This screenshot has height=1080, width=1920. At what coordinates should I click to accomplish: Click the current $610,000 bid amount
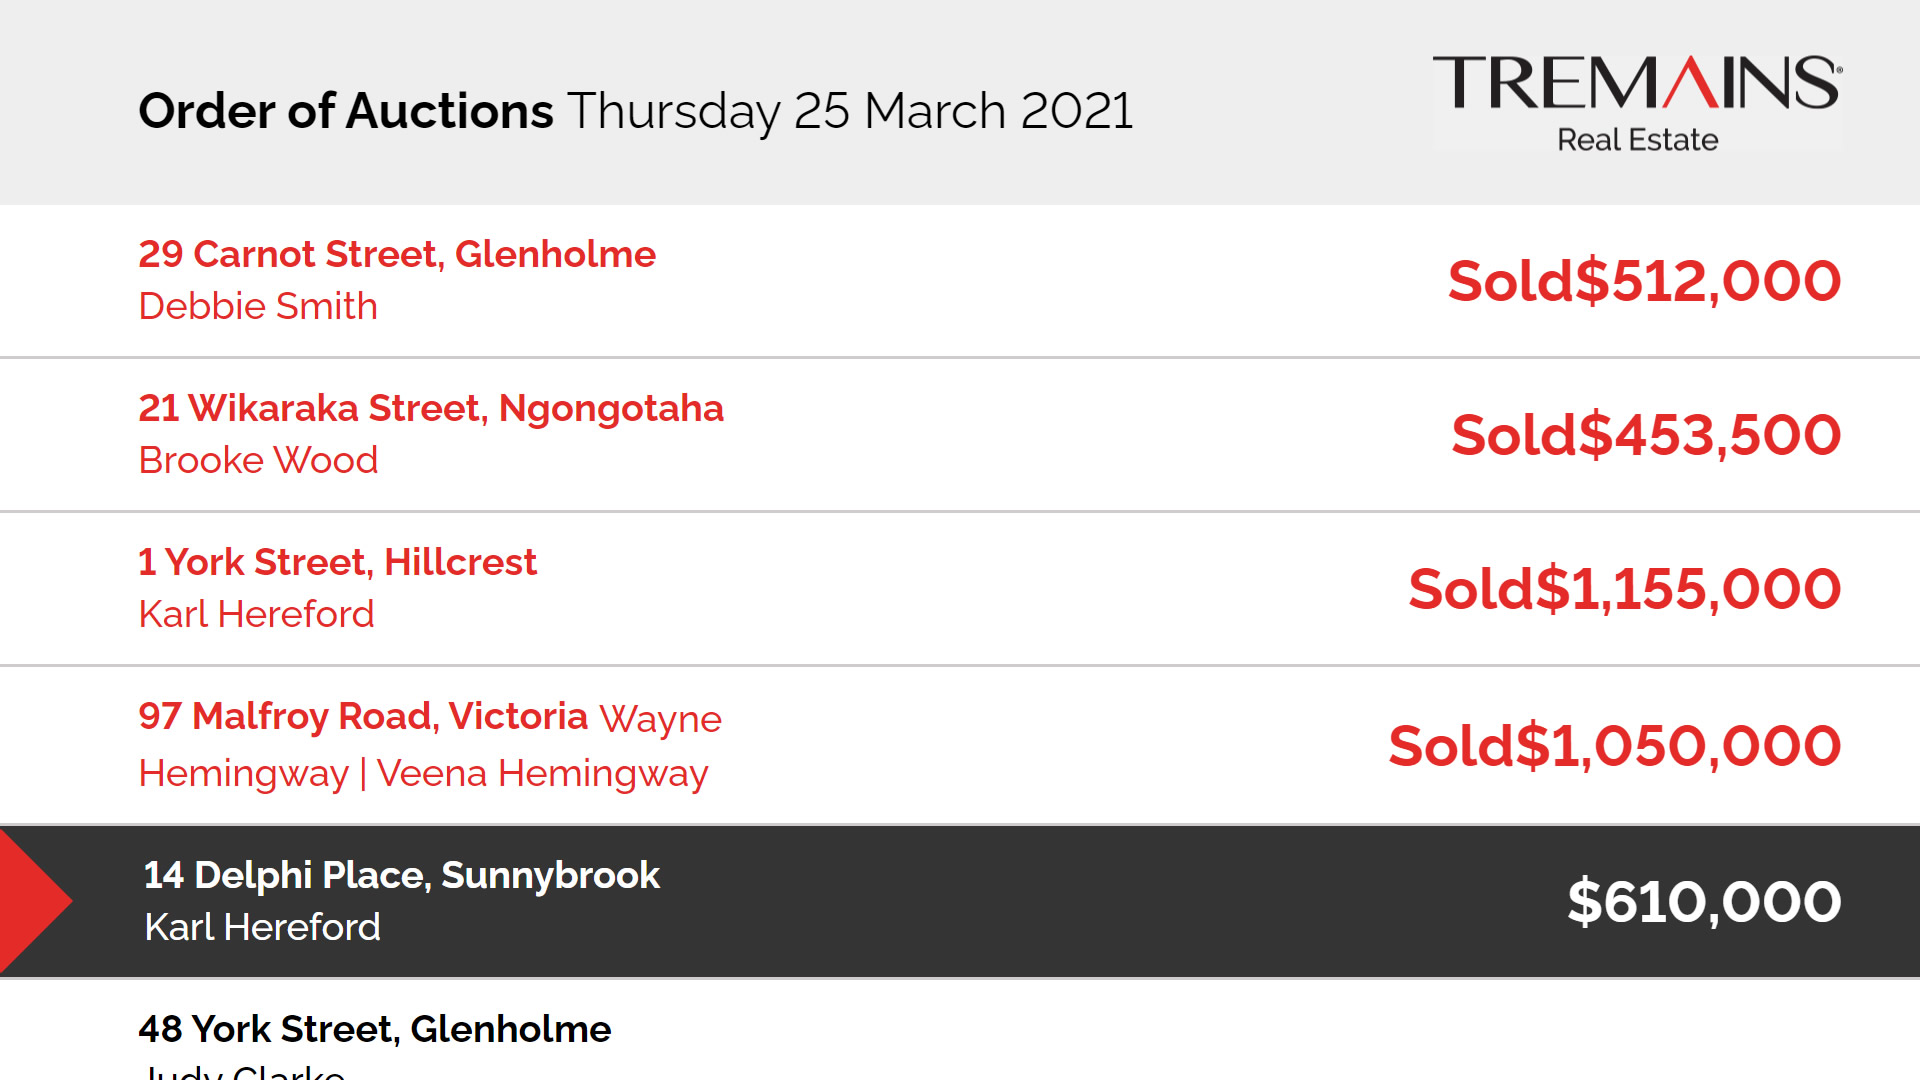point(1704,902)
